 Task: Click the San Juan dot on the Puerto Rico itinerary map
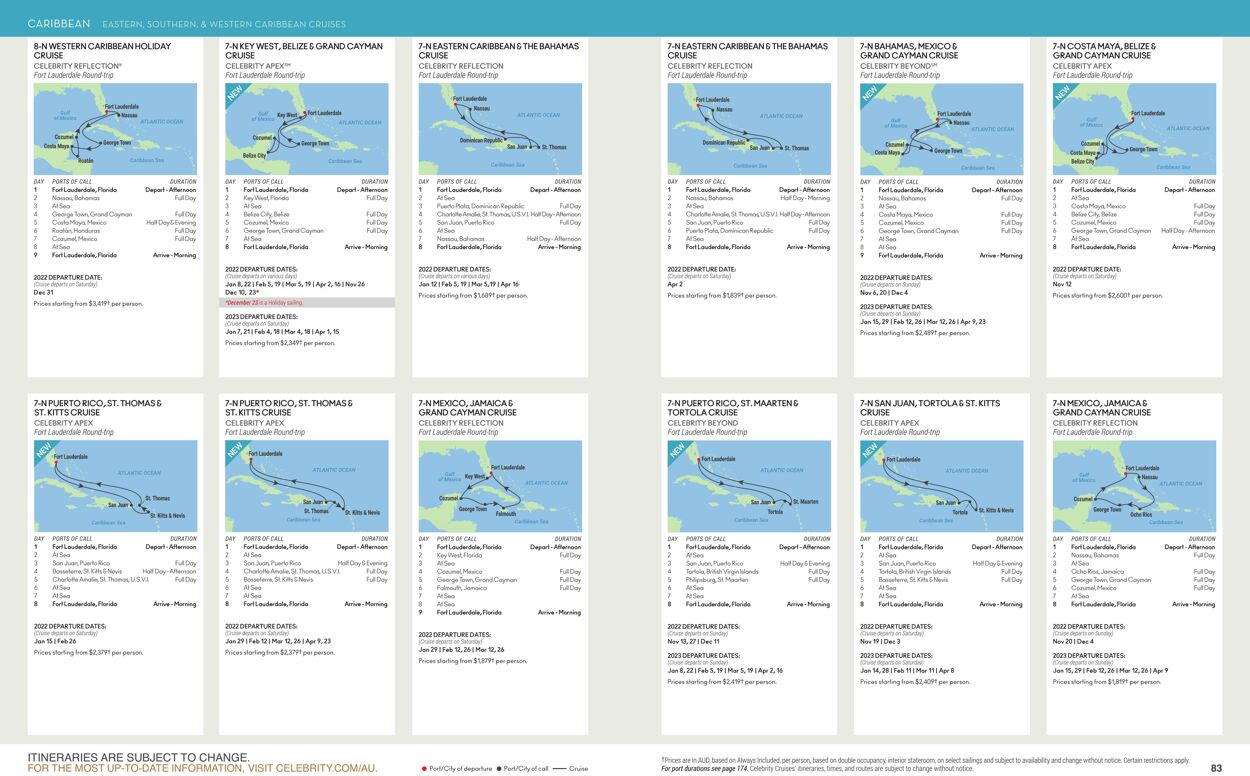[131, 504]
